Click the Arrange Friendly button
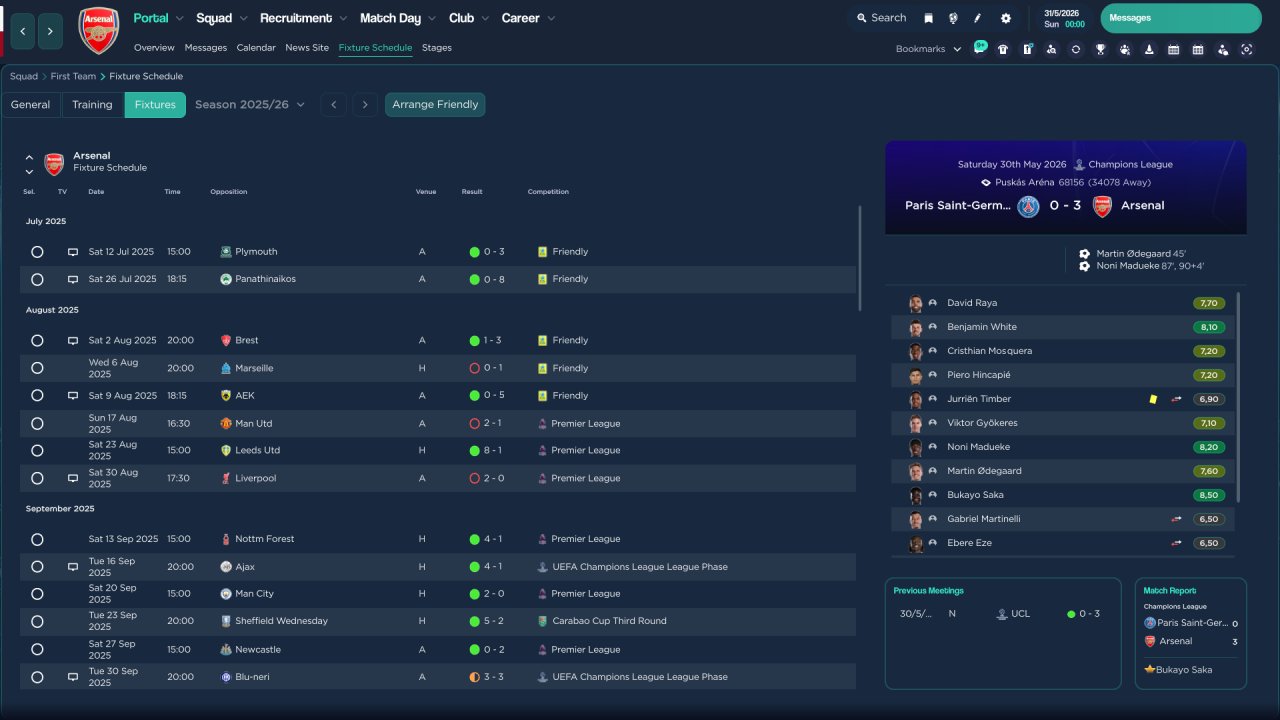Screen dimensions: 1280x720 click(x=435, y=105)
